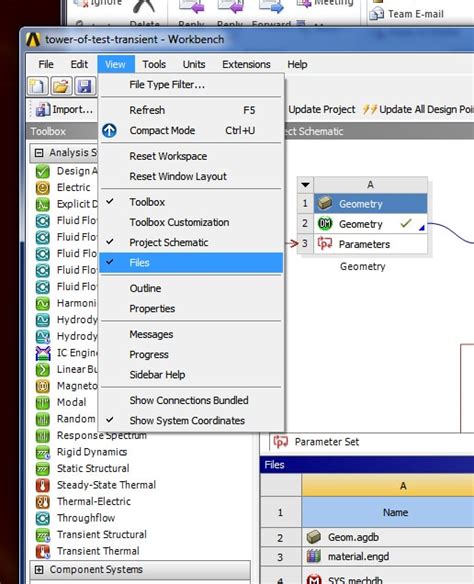
Task: Select the Throughflow icon
Action: pos(42,518)
